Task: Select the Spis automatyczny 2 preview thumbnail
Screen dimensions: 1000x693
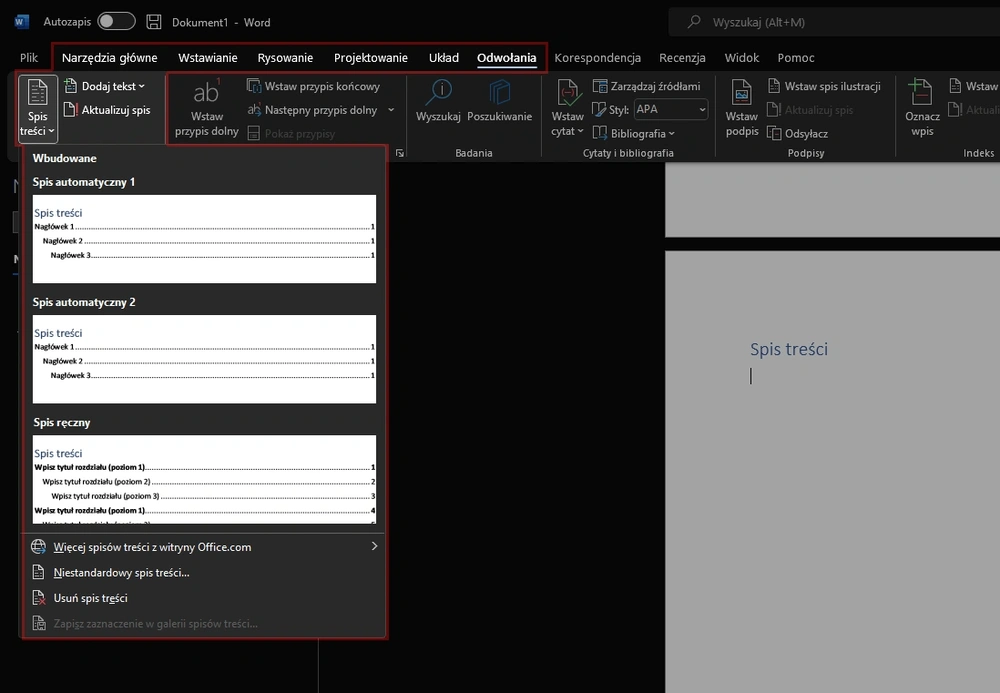Action: 204,359
